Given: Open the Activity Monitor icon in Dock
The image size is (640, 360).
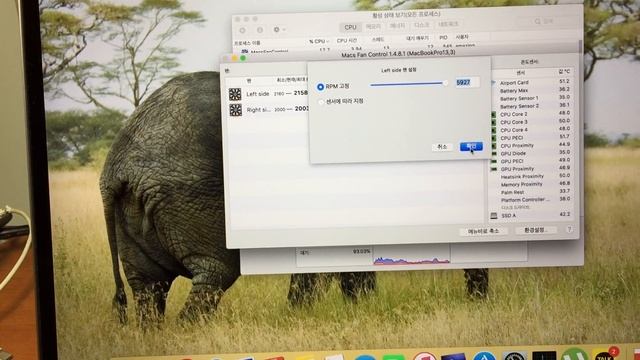Looking at the screenshot, I should tap(544, 356).
